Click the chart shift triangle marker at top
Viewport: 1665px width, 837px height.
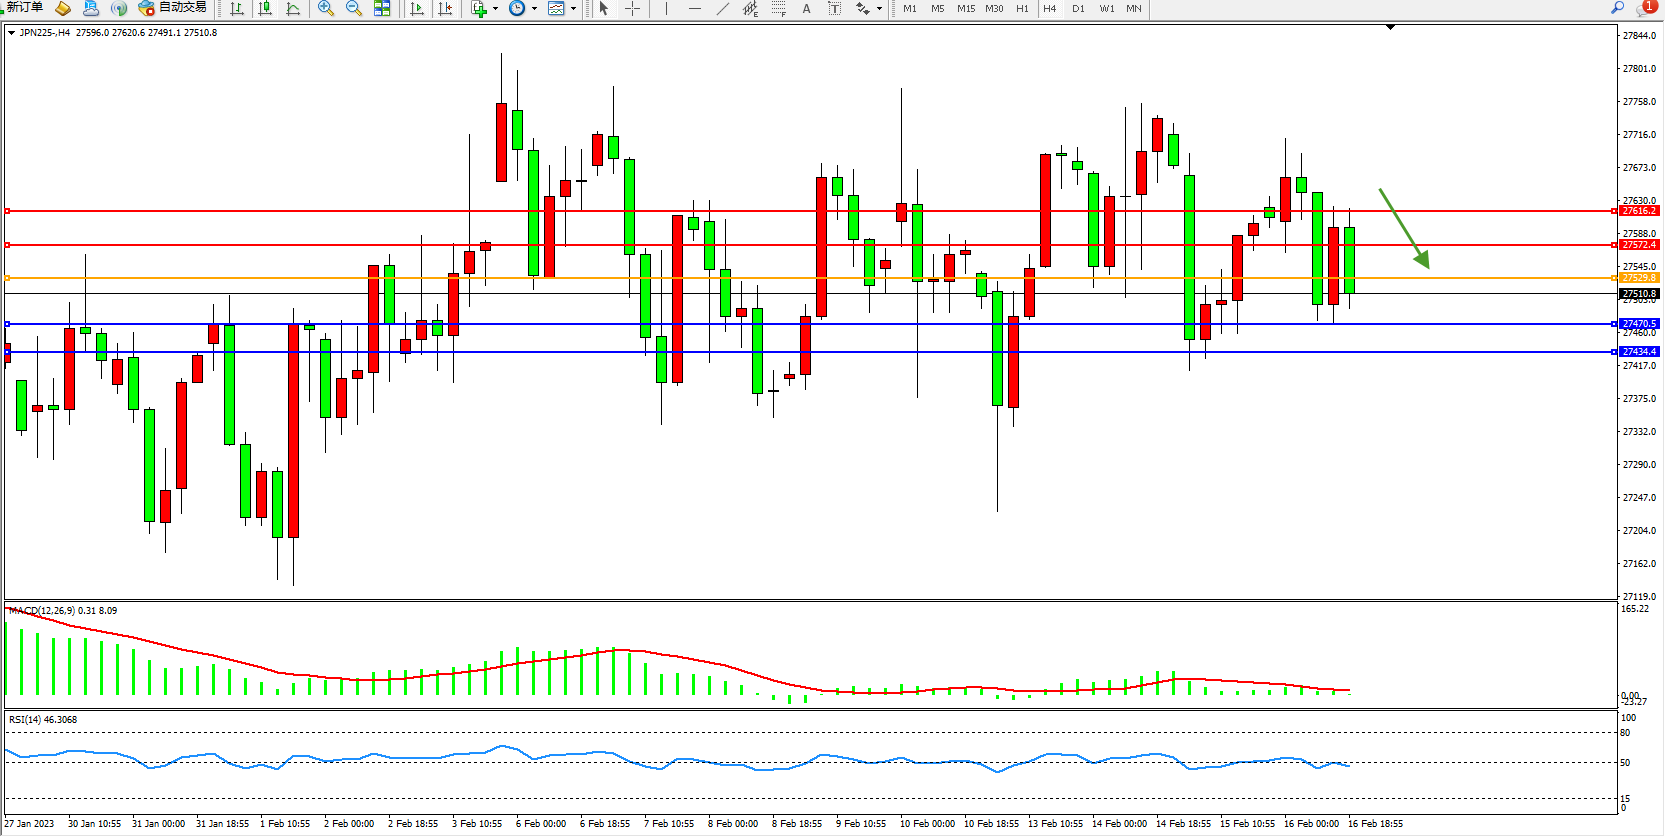[x=1390, y=27]
